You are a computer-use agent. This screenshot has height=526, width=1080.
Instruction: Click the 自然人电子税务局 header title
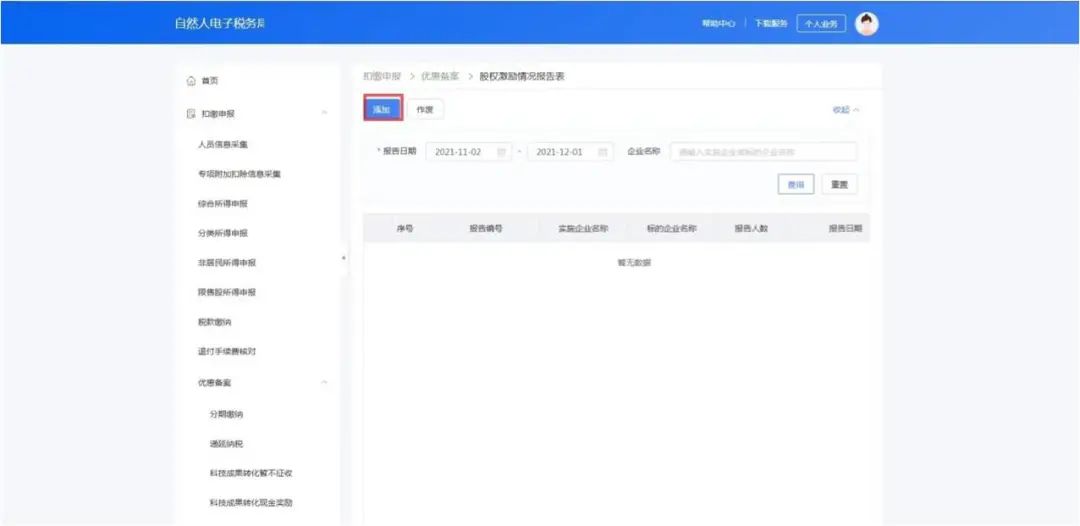[x=220, y=23]
